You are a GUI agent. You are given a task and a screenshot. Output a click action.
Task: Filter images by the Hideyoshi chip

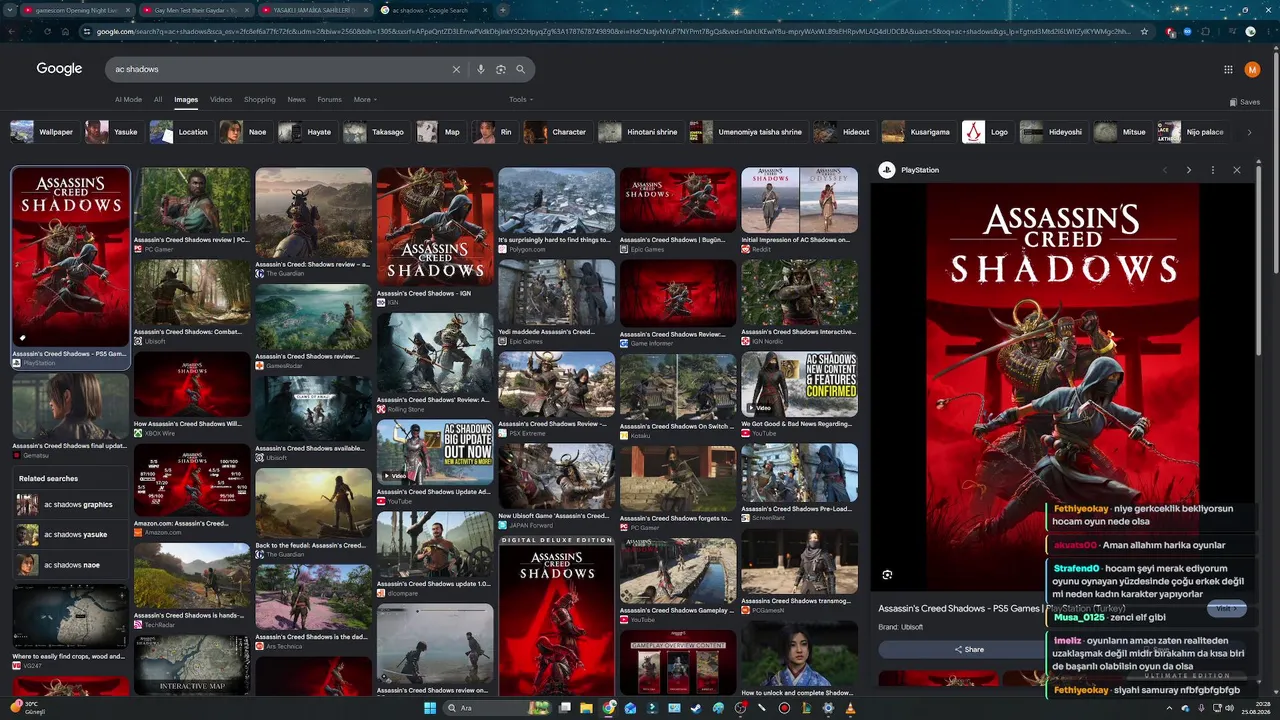coord(1053,132)
